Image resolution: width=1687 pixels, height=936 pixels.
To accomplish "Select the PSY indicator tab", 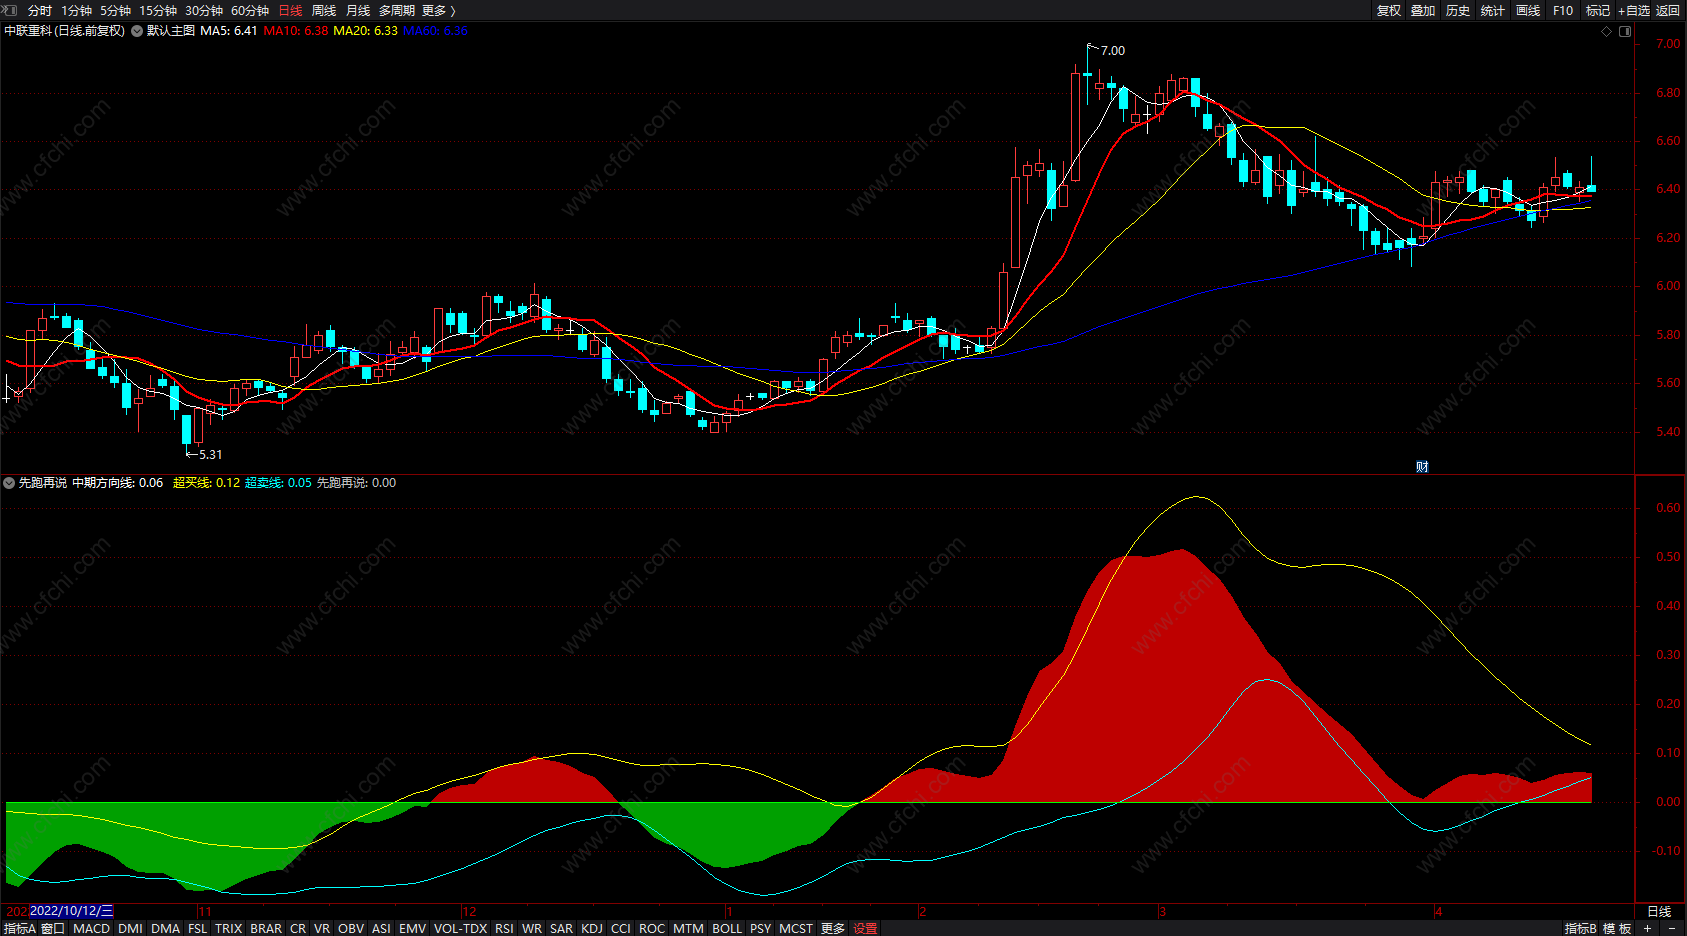I will (x=761, y=928).
